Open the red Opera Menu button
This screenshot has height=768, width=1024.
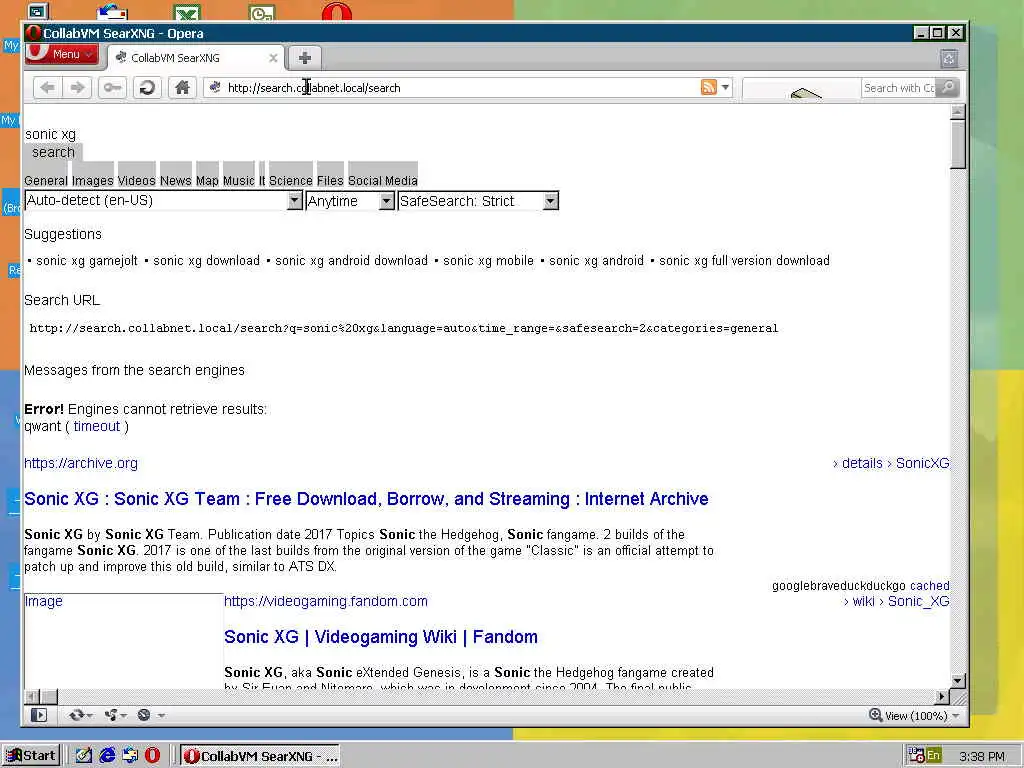(x=62, y=54)
